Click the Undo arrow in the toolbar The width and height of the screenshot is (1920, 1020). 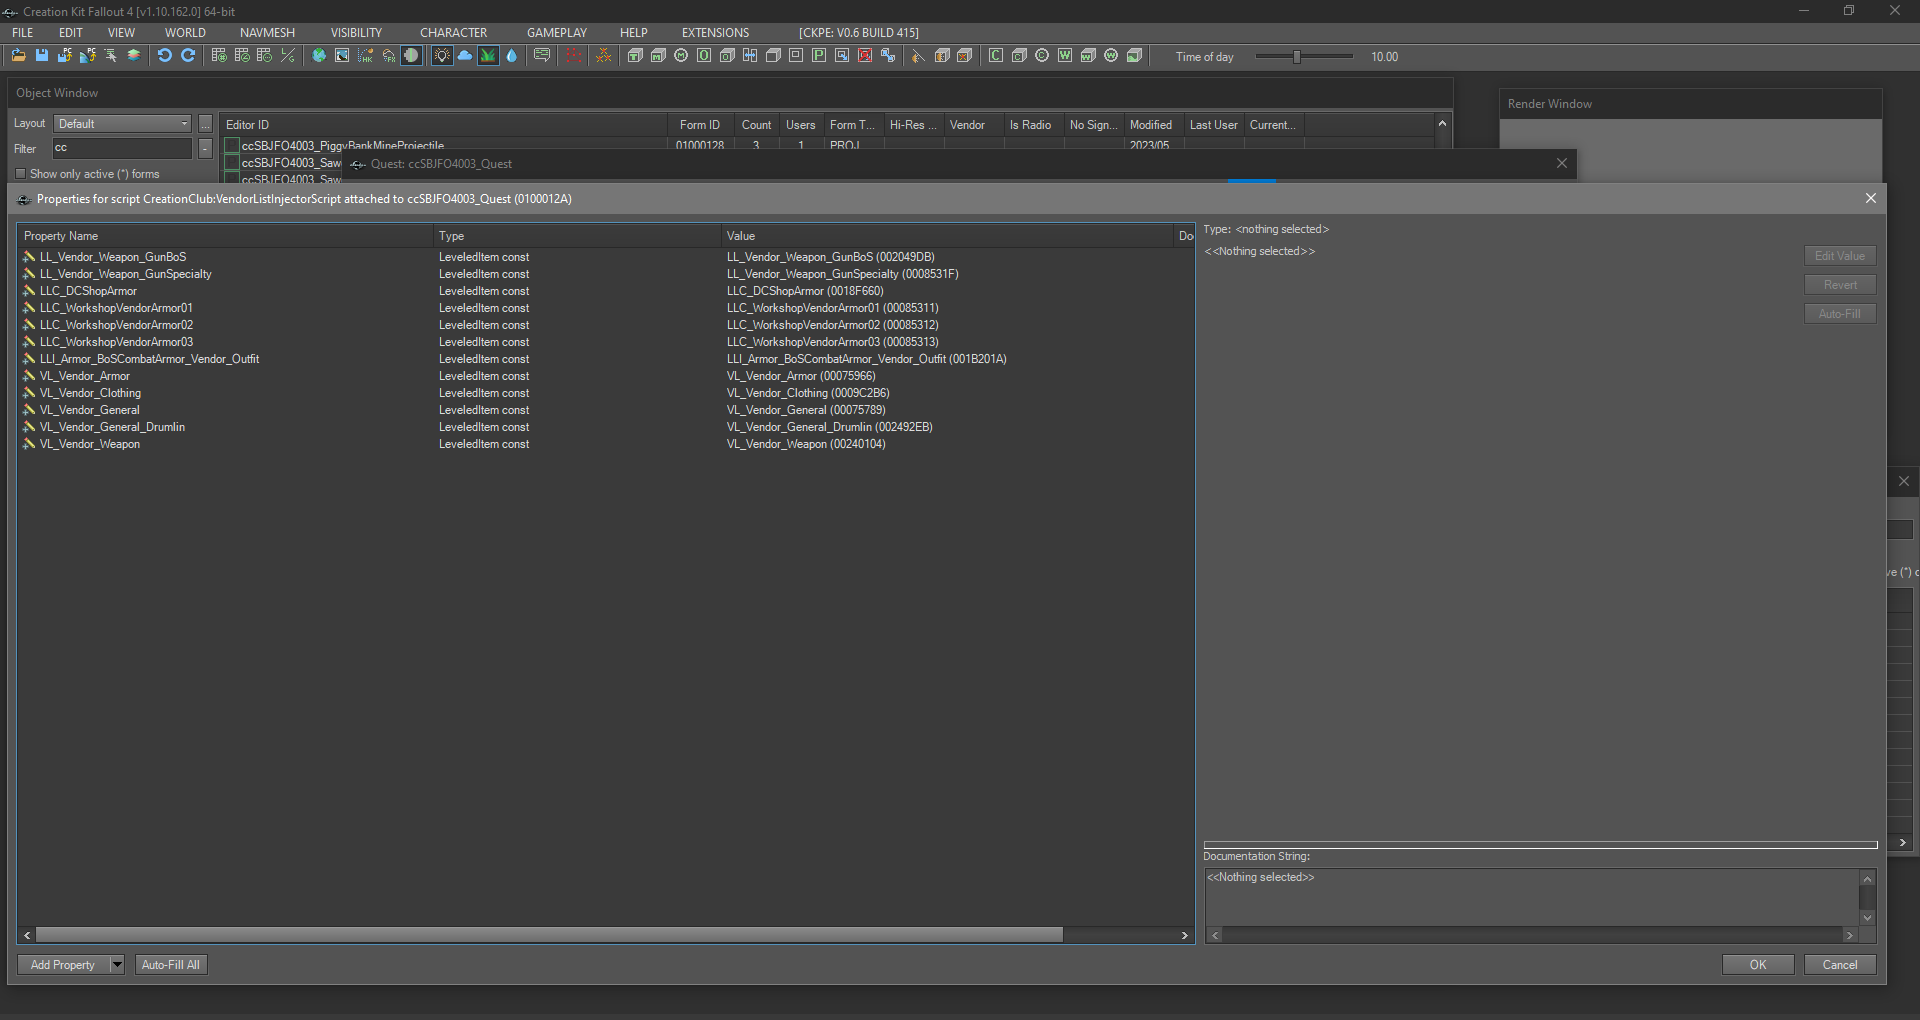click(165, 56)
